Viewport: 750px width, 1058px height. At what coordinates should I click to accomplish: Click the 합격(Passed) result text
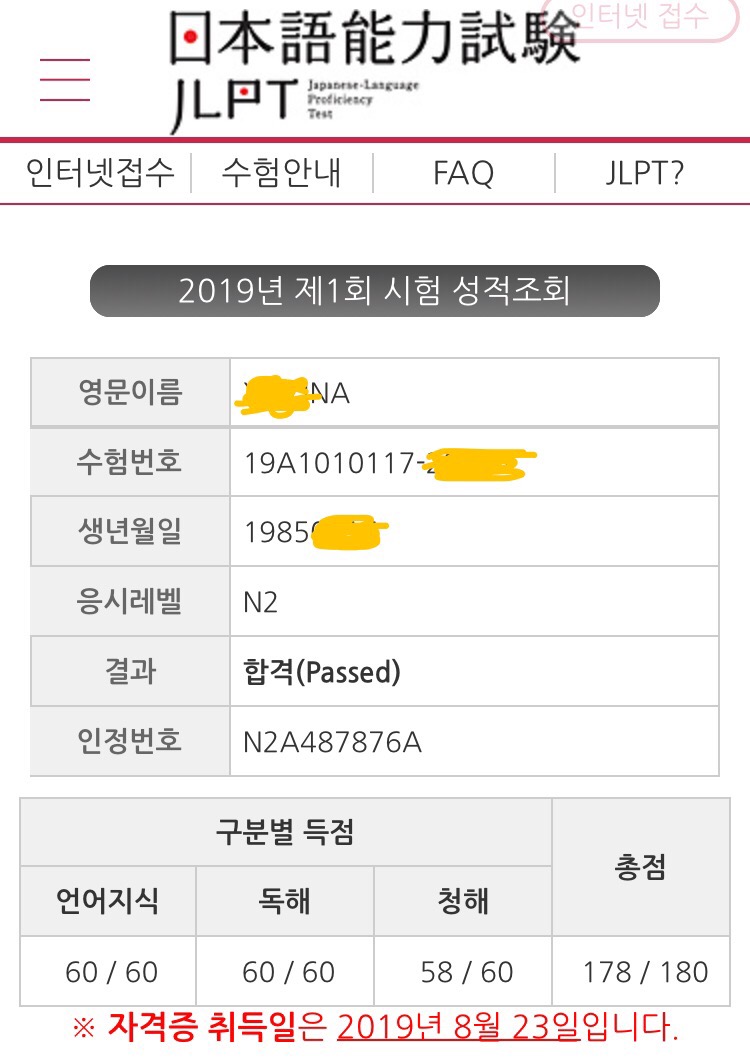tap(321, 672)
